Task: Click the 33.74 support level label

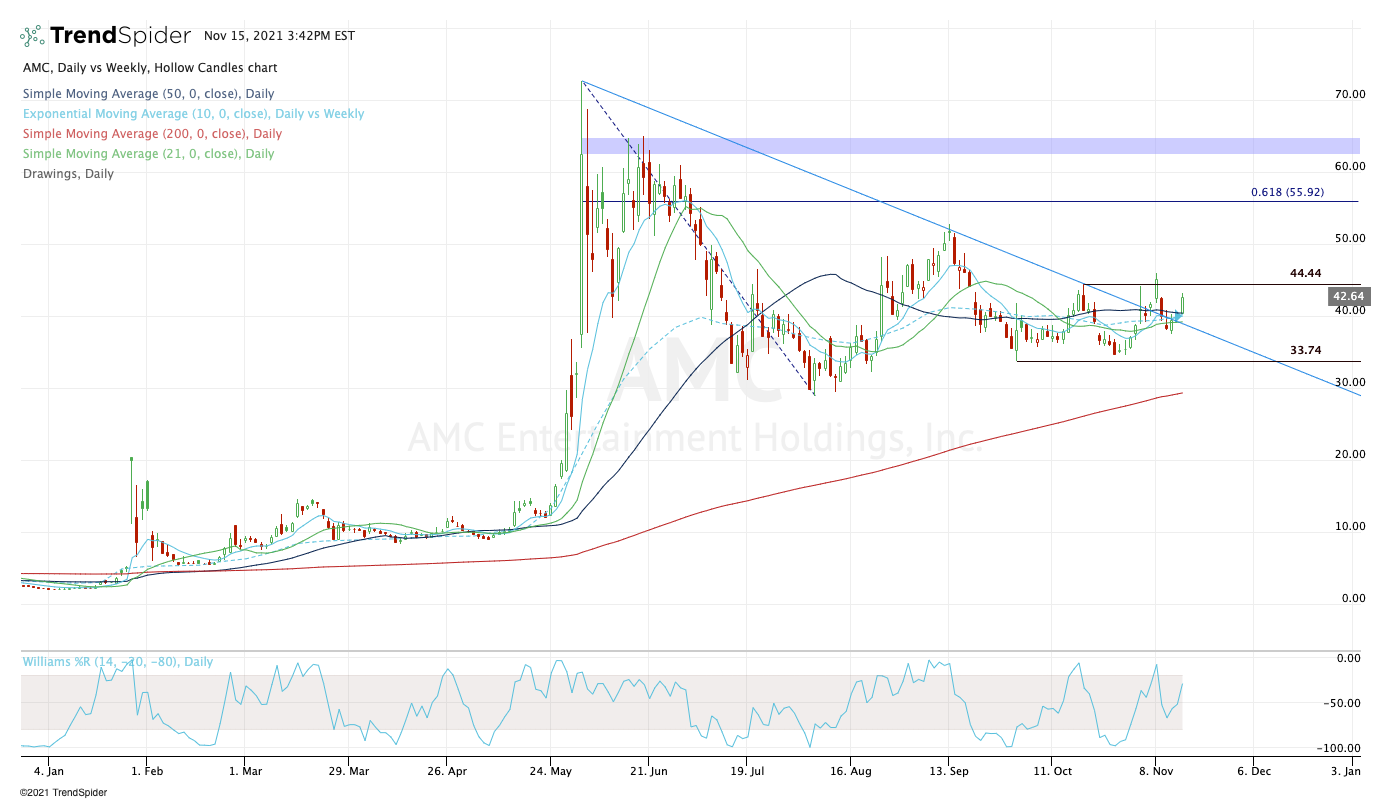Action: 1307,351
